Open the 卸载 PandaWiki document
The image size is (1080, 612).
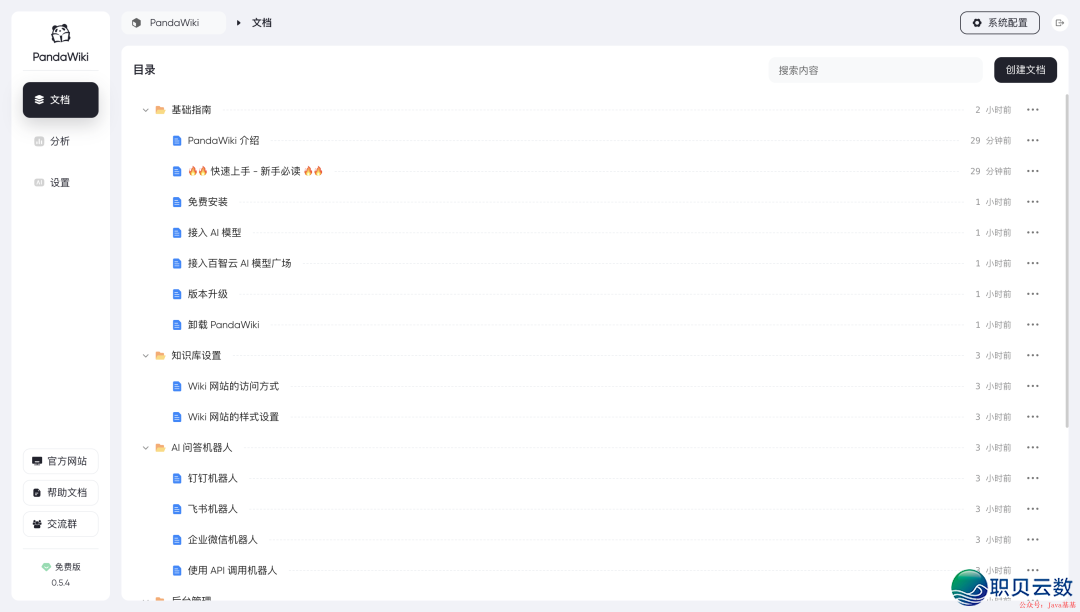click(x=223, y=325)
